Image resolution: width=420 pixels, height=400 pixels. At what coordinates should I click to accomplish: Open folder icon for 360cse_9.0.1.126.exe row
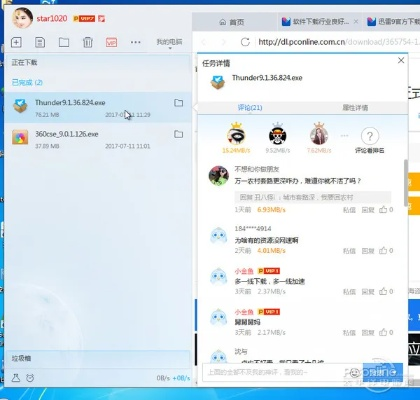pyautogui.click(x=179, y=134)
